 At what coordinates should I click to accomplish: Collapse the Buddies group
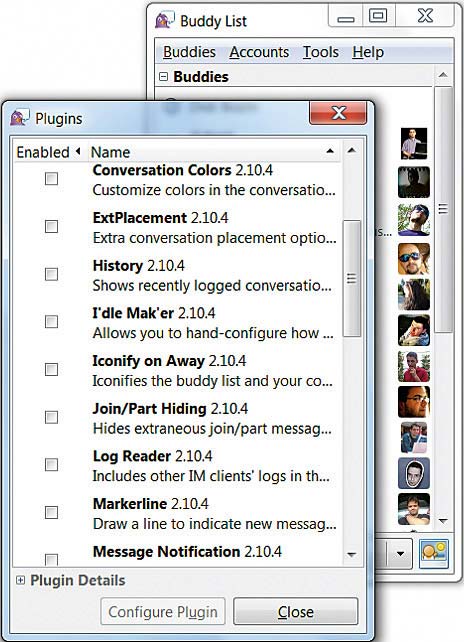[x=163, y=76]
